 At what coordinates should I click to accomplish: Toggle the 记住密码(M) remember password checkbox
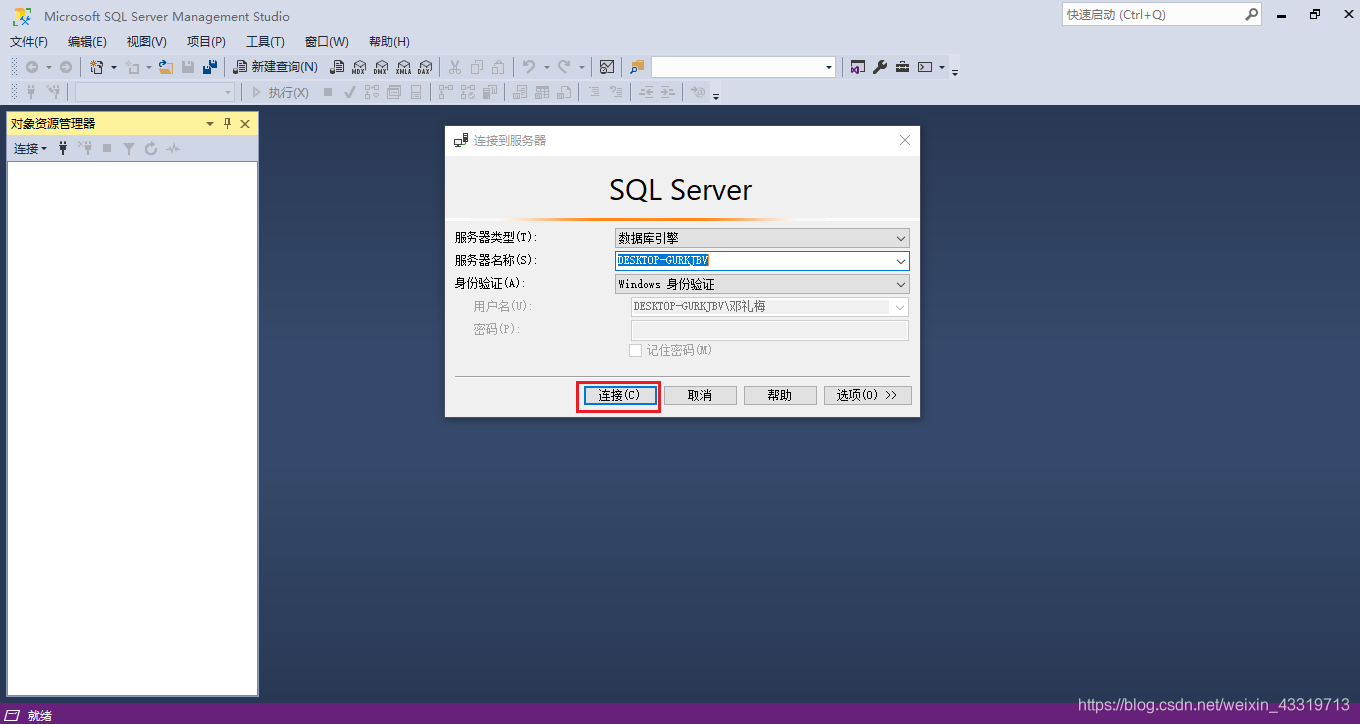point(635,350)
